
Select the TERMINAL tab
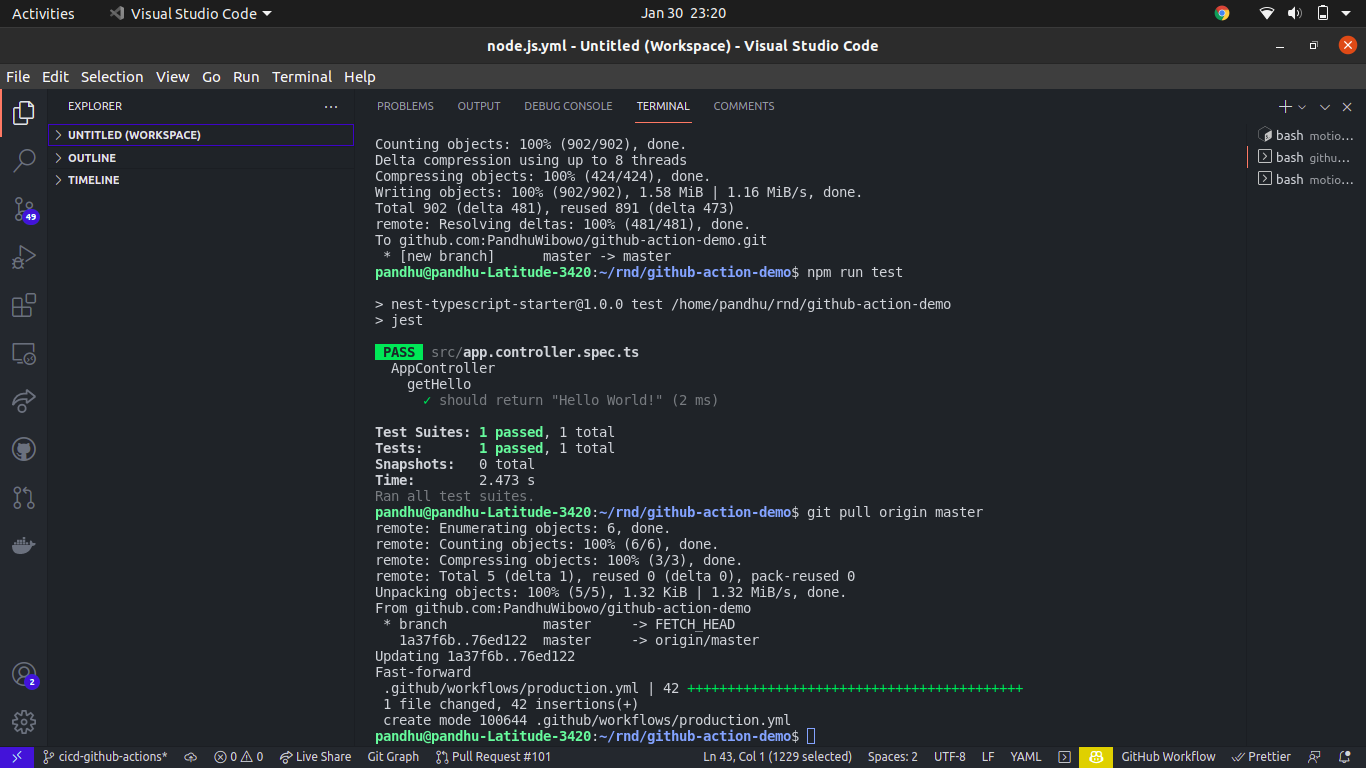[x=663, y=106]
